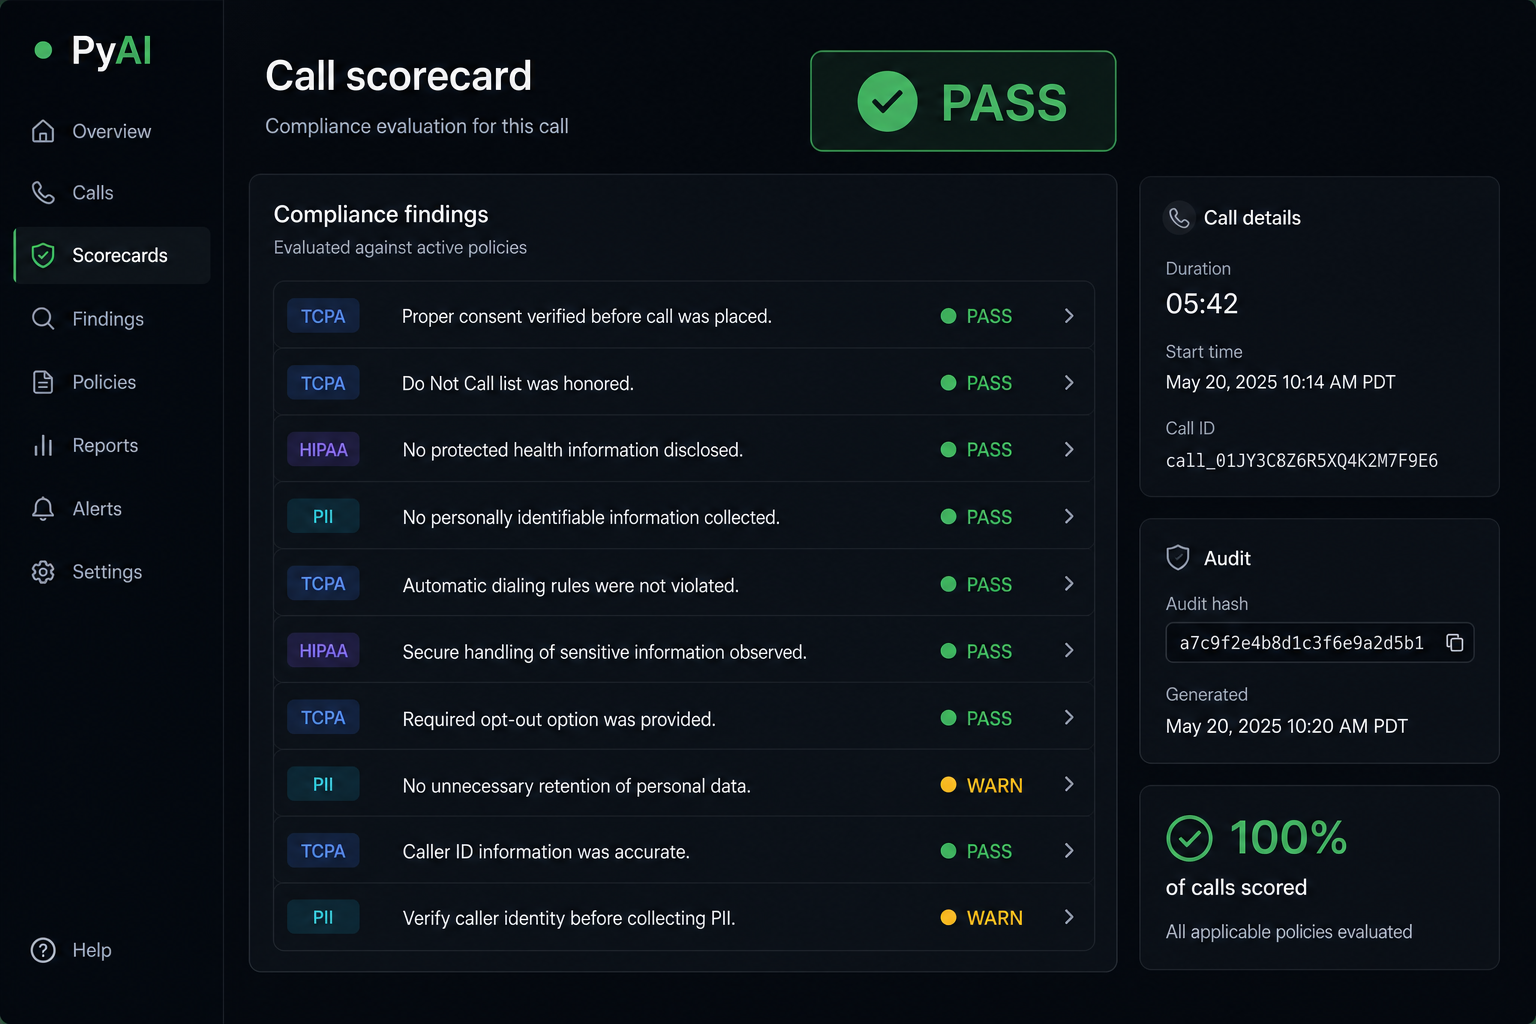
Task: Click 'All applicable policies evaluated' text
Action: (1289, 932)
